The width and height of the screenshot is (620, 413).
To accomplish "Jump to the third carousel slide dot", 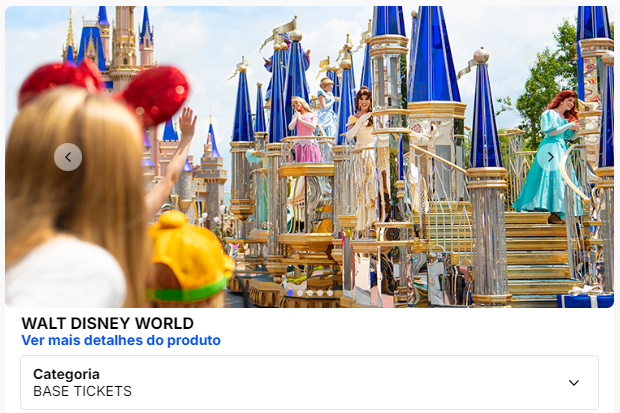I will tap(310, 293).
